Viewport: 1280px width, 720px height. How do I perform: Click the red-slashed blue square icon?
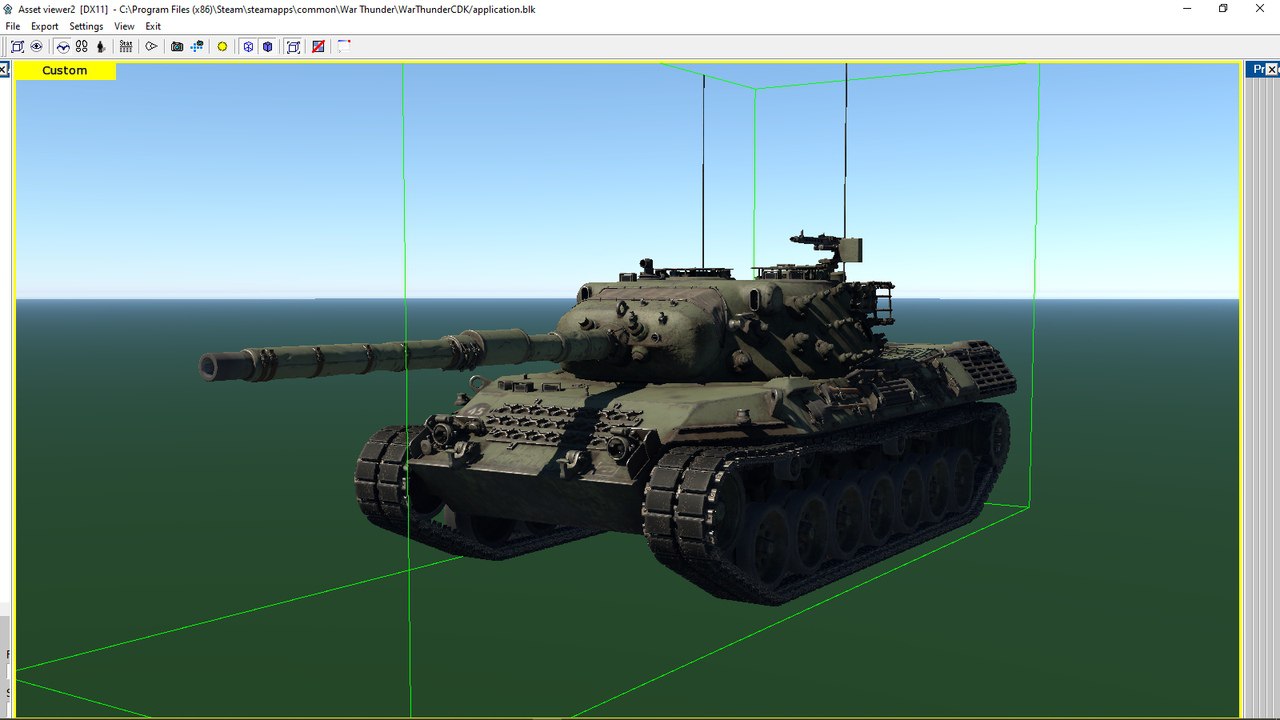coord(318,47)
